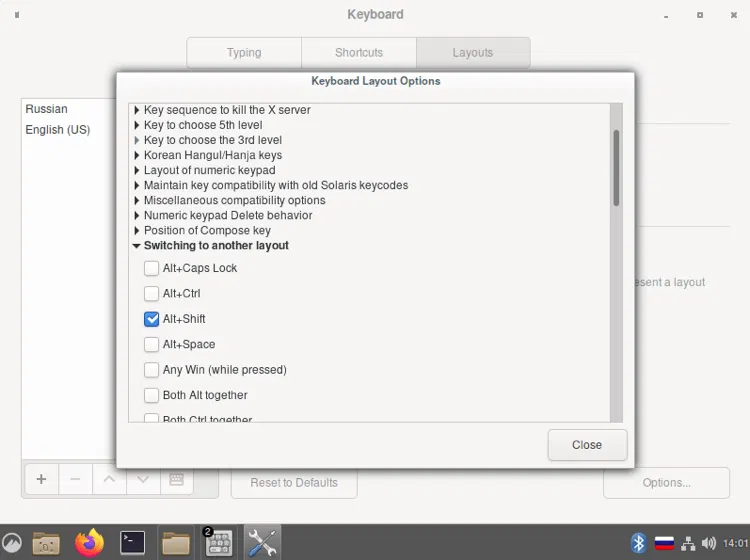Screen dimensions: 750x560
Task: Select Russian in the layouts list
Action: pyautogui.click(x=46, y=109)
